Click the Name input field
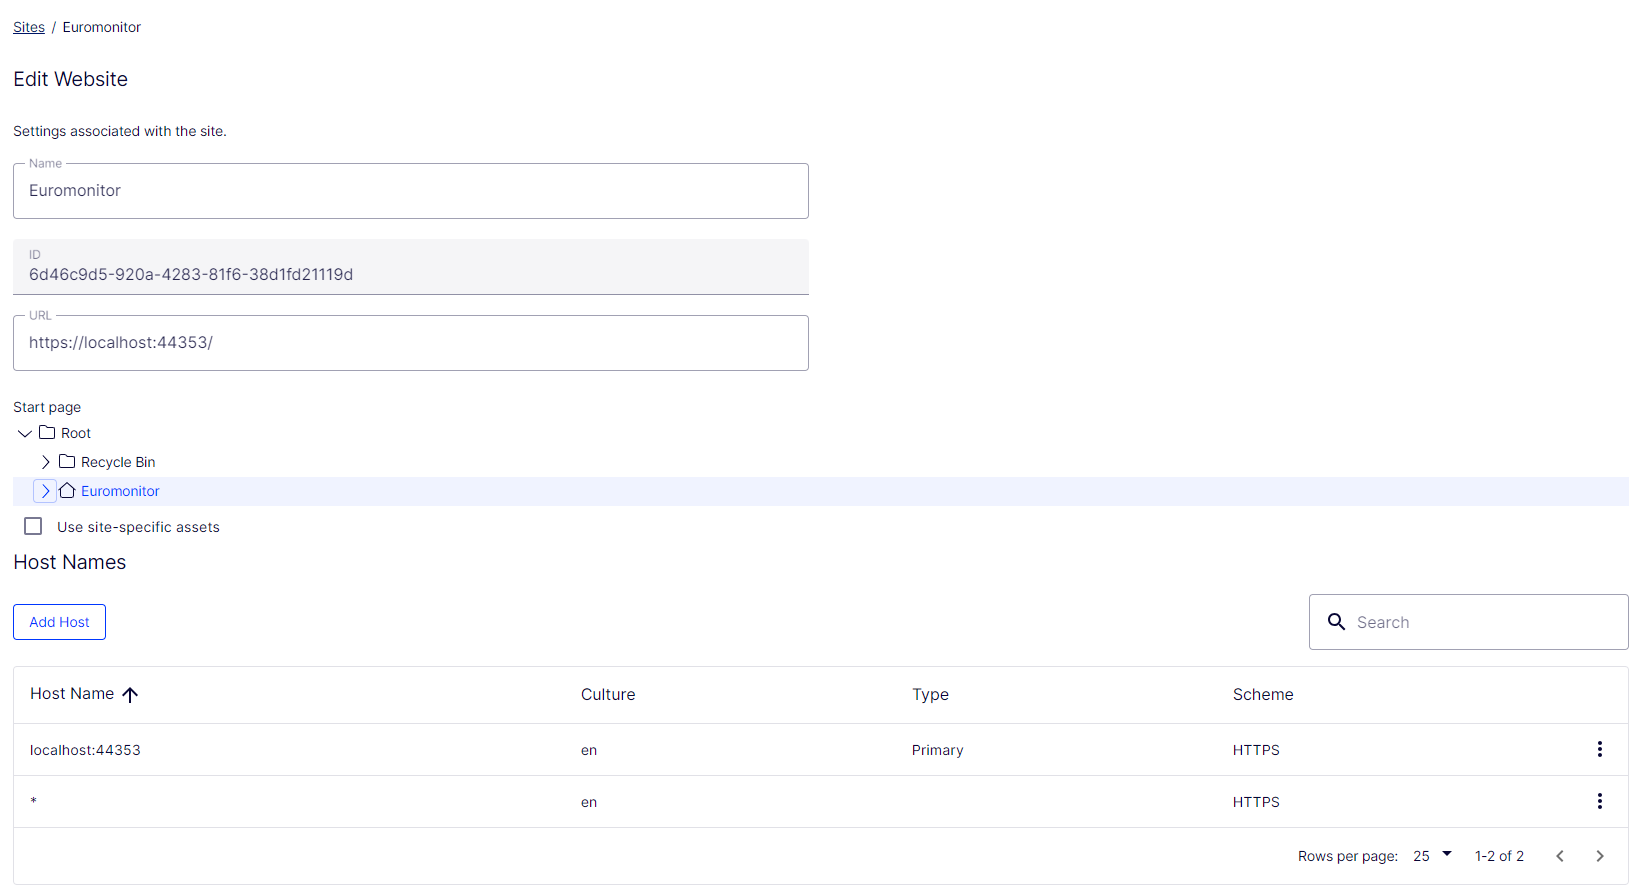Screen dimensions: 1636x886 (410, 191)
